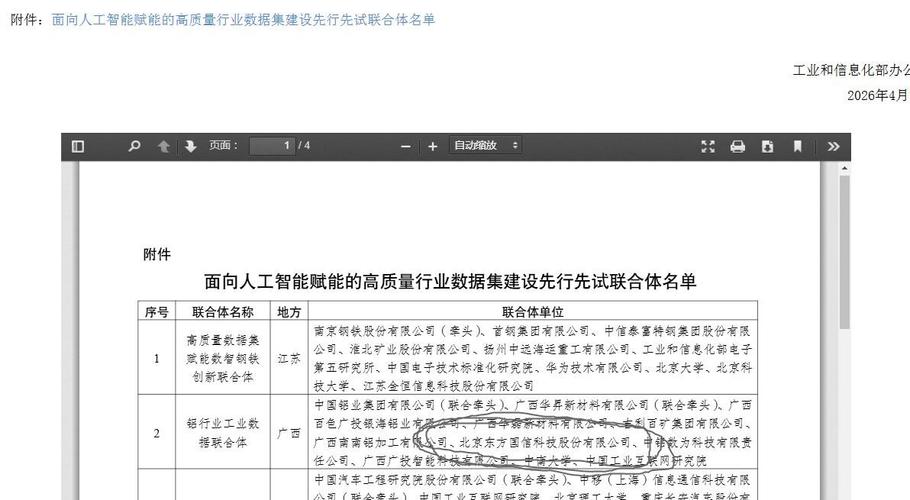
Task: Click the page number input field
Action: coord(272,146)
